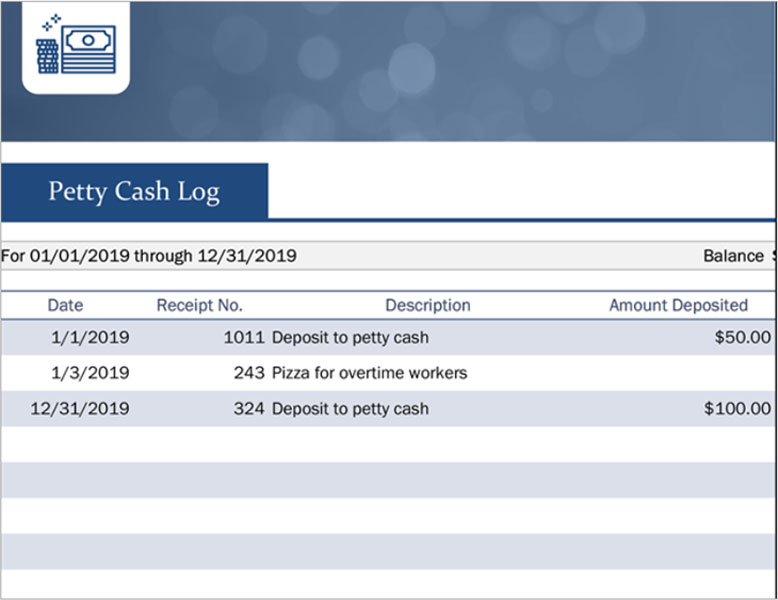
Task: Click the Deposit to petty cash description for receipt 1011
Action: coord(350,338)
